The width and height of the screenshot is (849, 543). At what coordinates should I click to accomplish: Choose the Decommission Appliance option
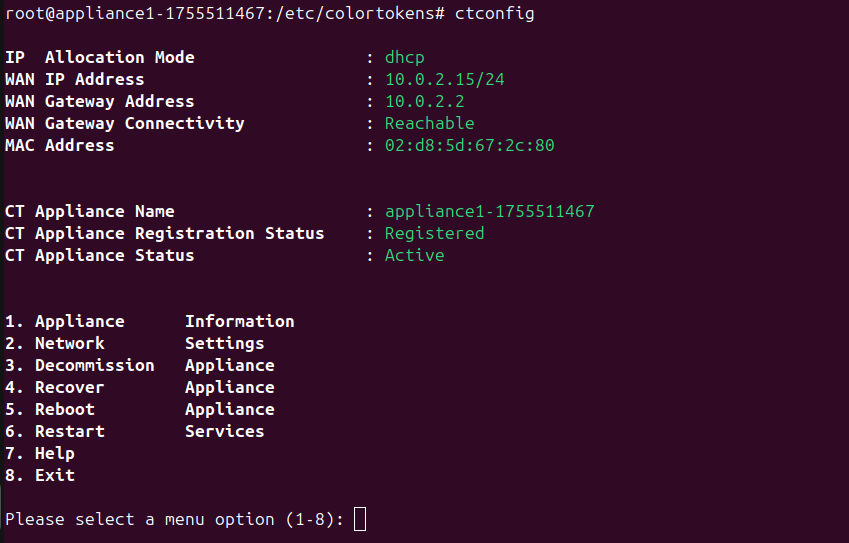click(x=139, y=365)
